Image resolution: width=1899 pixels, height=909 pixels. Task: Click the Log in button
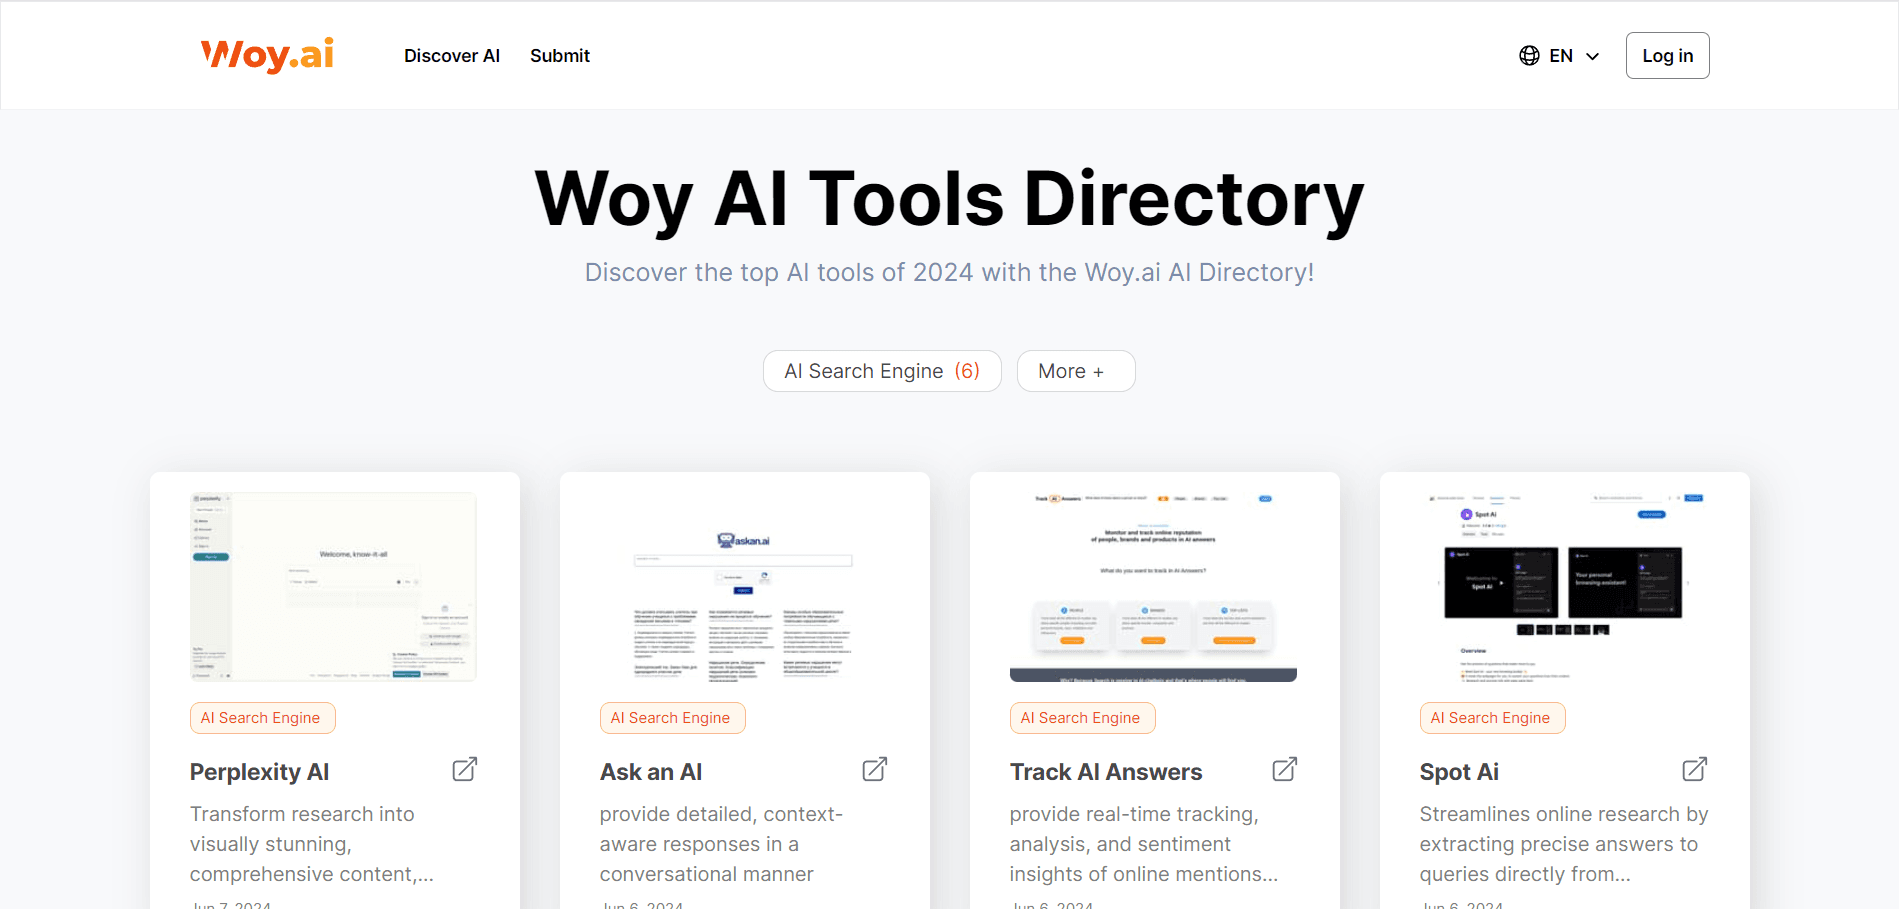point(1667,56)
